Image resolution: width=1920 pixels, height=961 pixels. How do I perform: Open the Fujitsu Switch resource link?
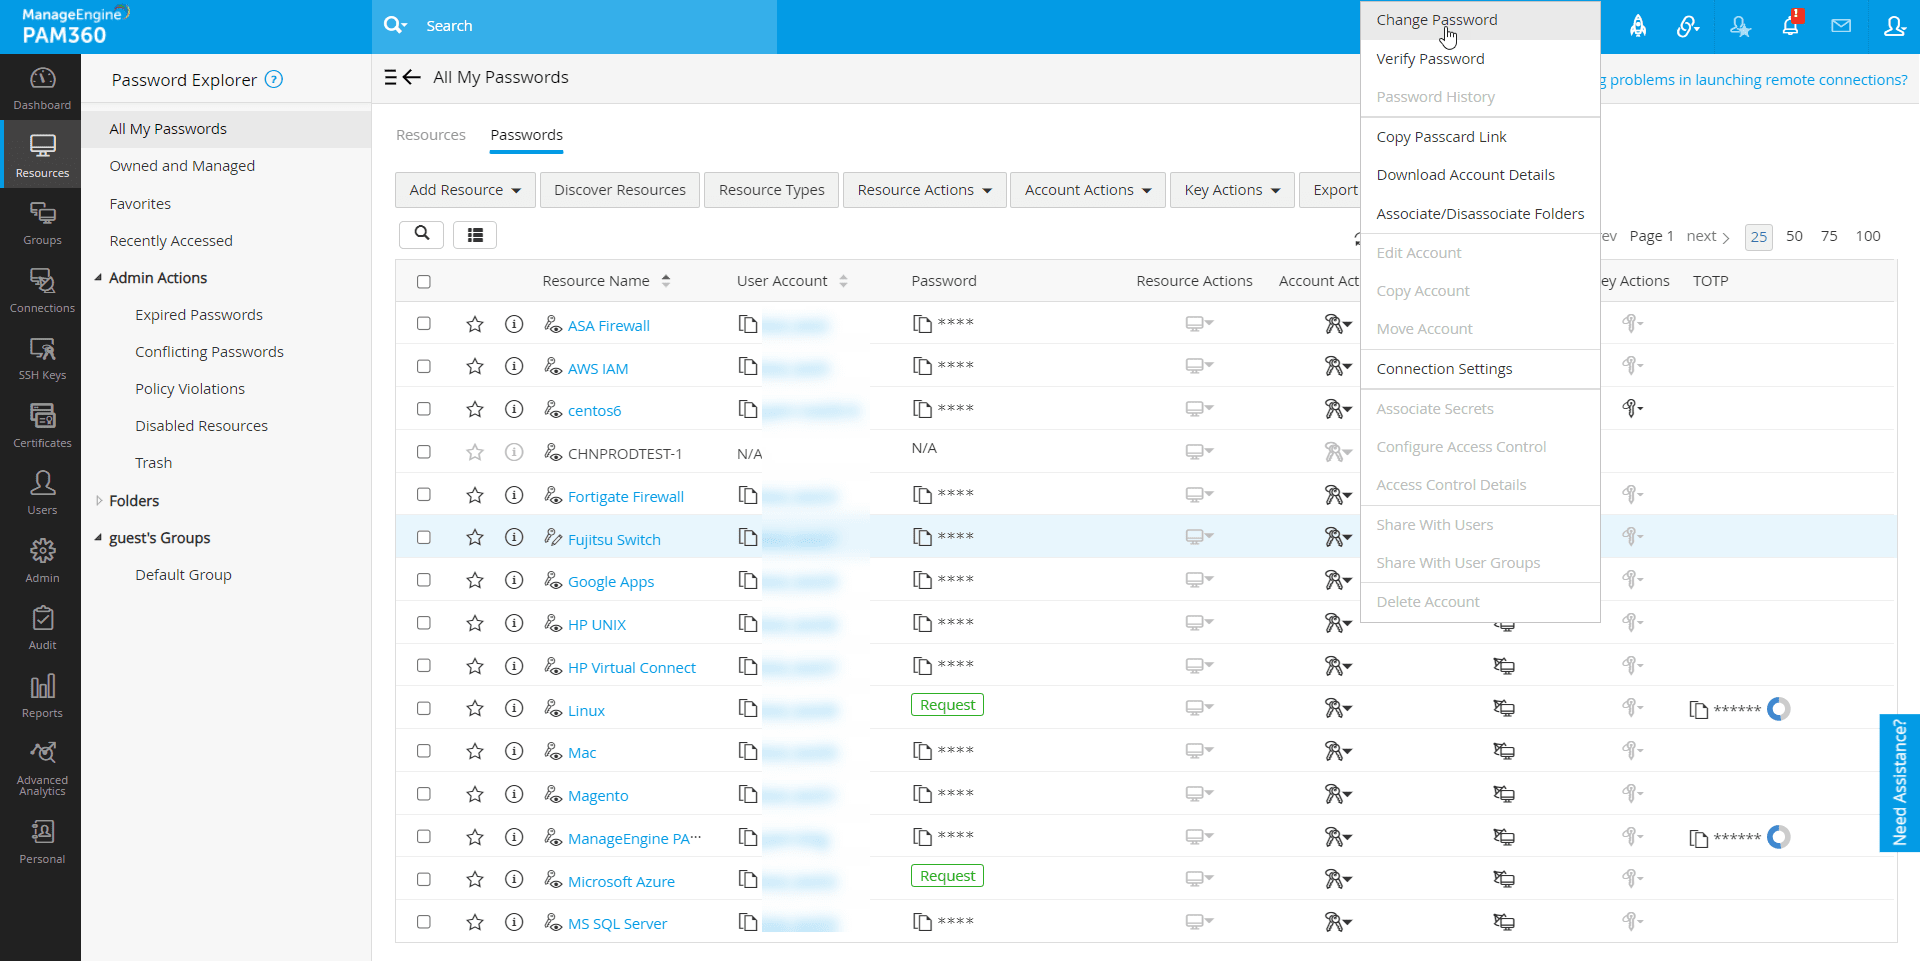(614, 540)
